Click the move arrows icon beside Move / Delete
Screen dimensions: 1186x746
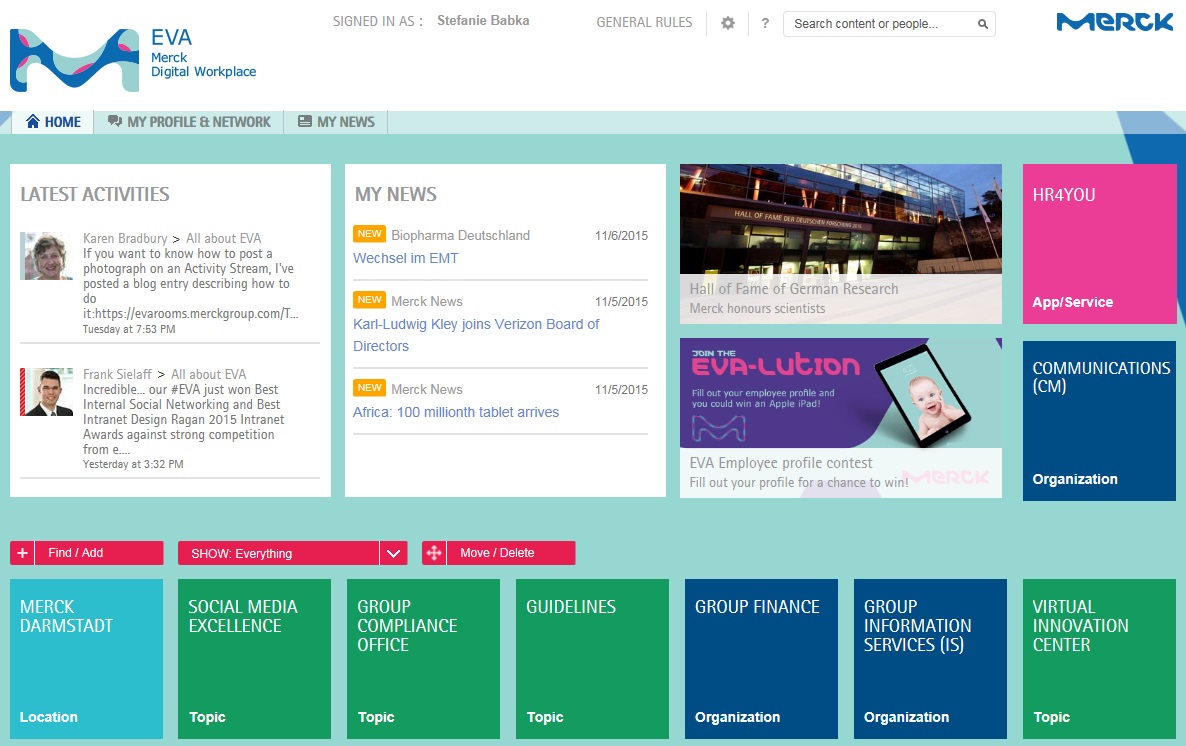click(434, 553)
